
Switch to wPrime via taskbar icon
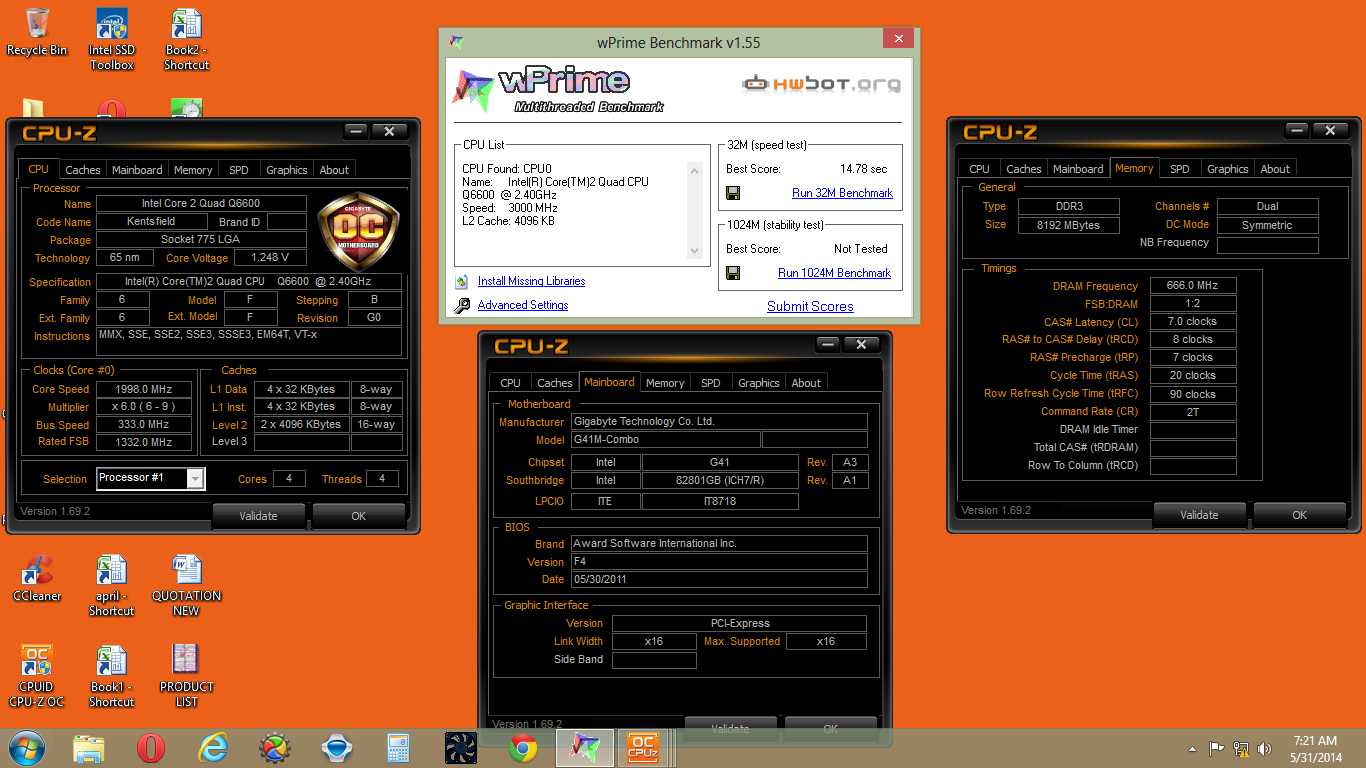coord(585,748)
